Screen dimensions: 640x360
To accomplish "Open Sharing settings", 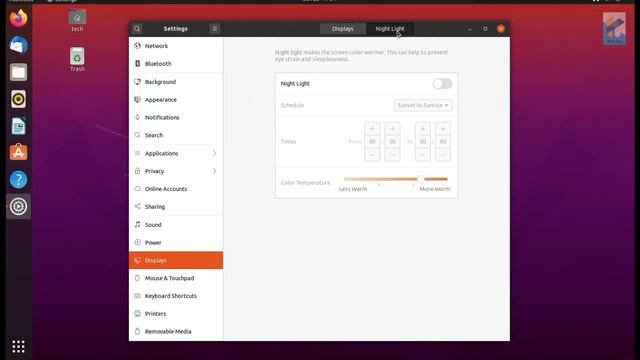I will pyautogui.click(x=176, y=207).
